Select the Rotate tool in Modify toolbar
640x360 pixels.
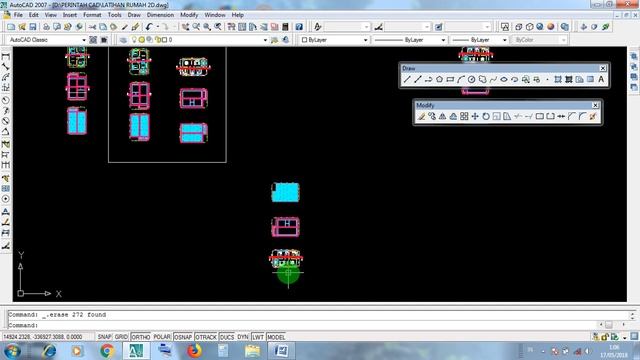click(486, 117)
